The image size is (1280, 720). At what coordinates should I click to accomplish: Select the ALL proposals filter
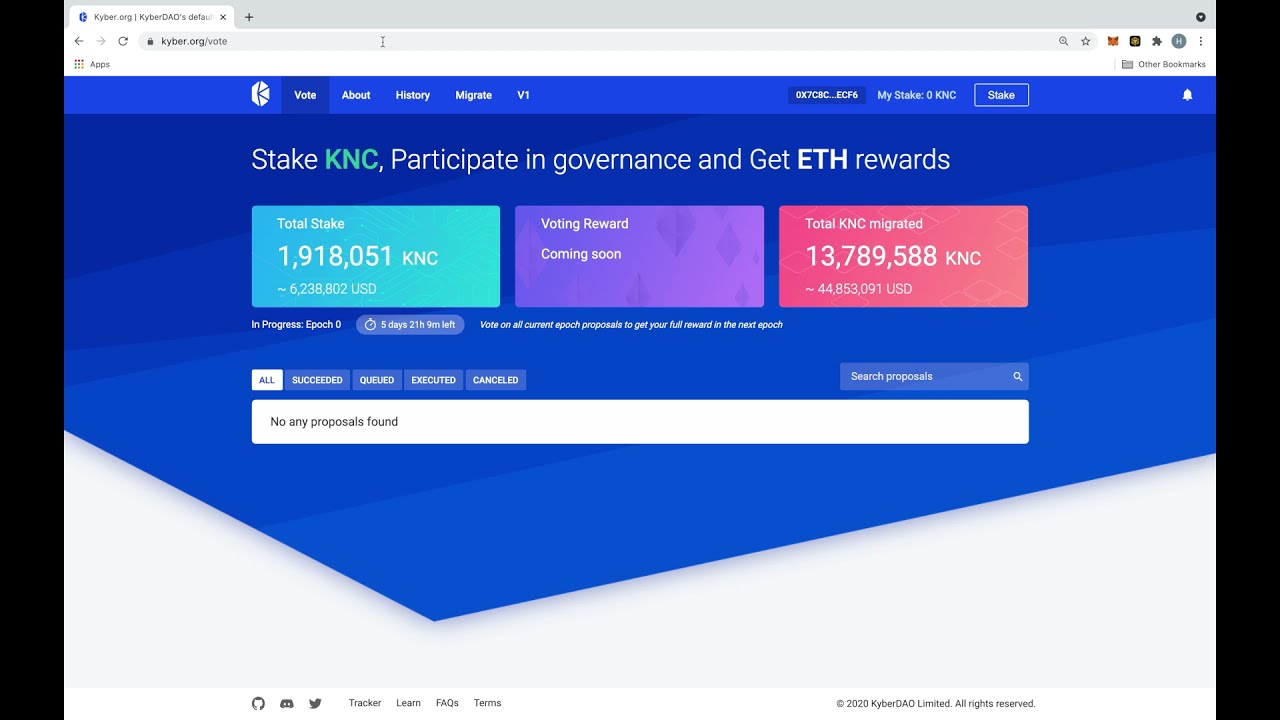tap(267, 380)
